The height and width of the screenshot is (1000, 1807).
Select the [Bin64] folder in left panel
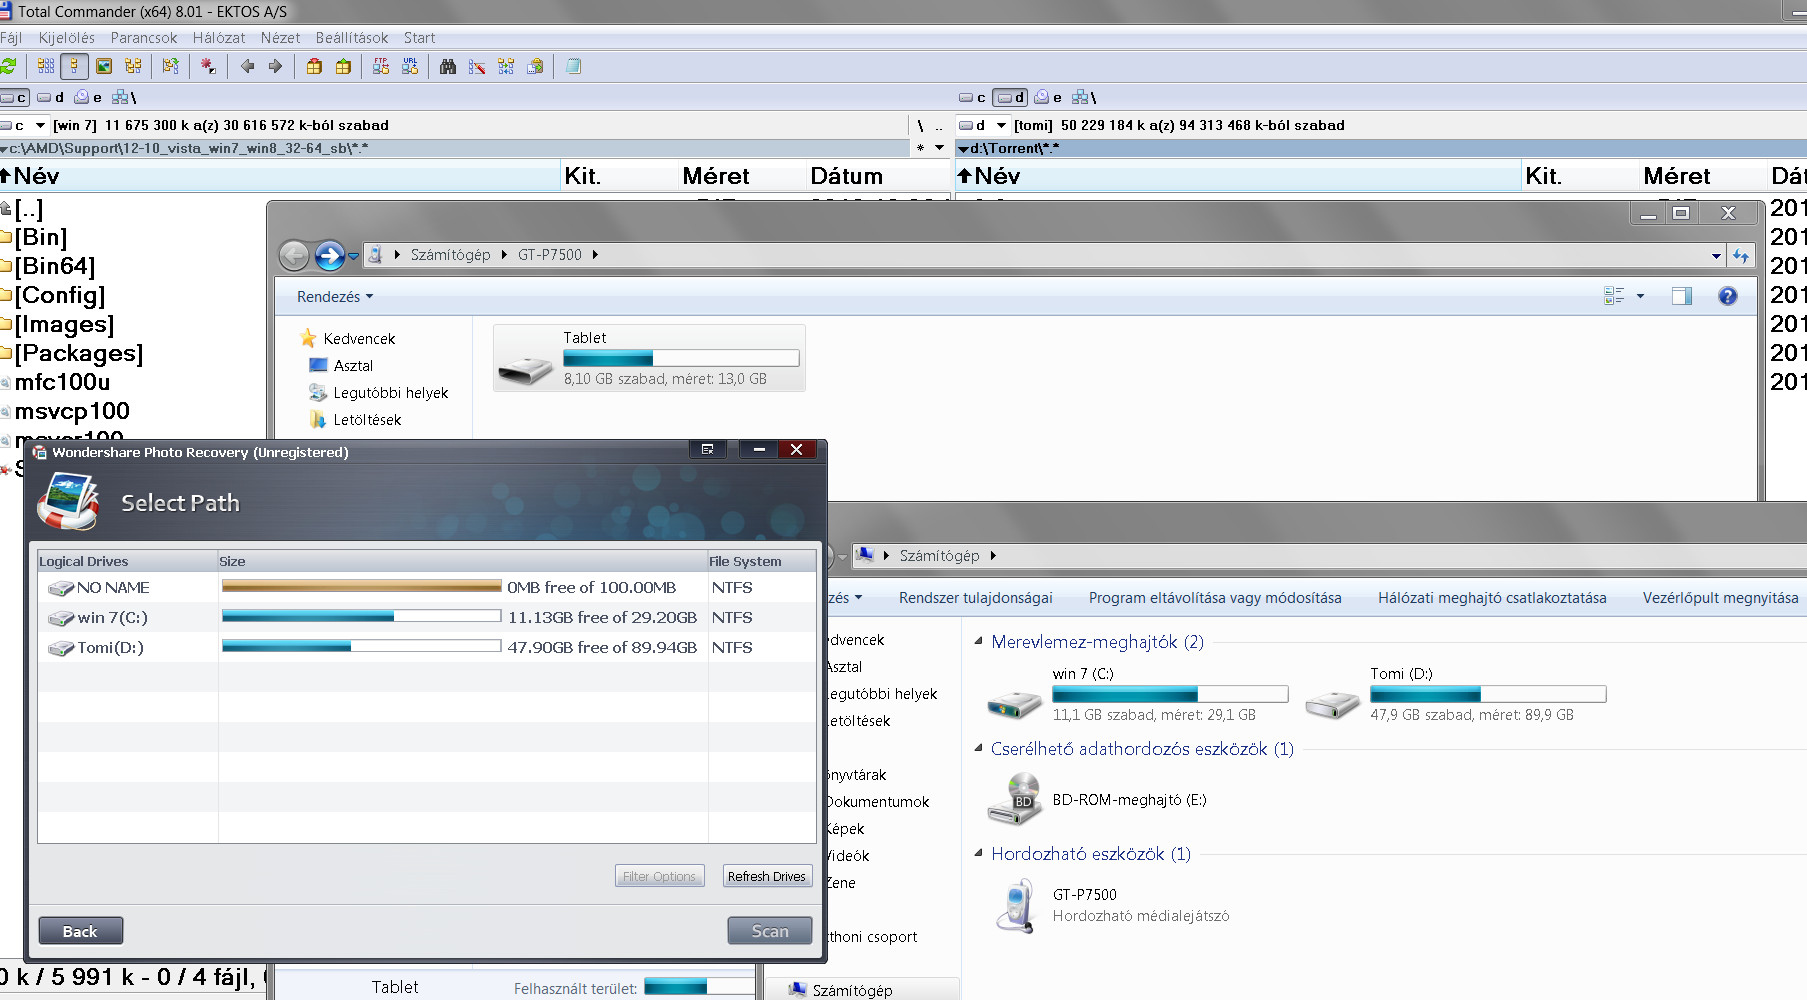[x=55, y=266]
